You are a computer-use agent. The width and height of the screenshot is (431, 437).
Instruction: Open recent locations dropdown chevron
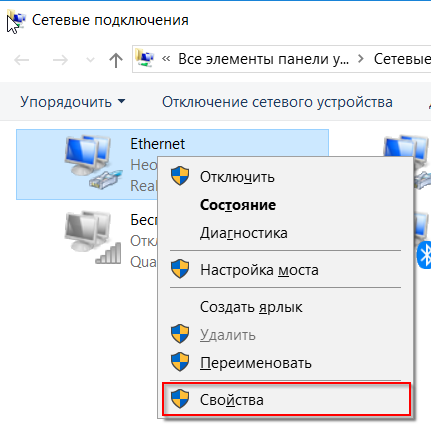(x=90, y=60)
